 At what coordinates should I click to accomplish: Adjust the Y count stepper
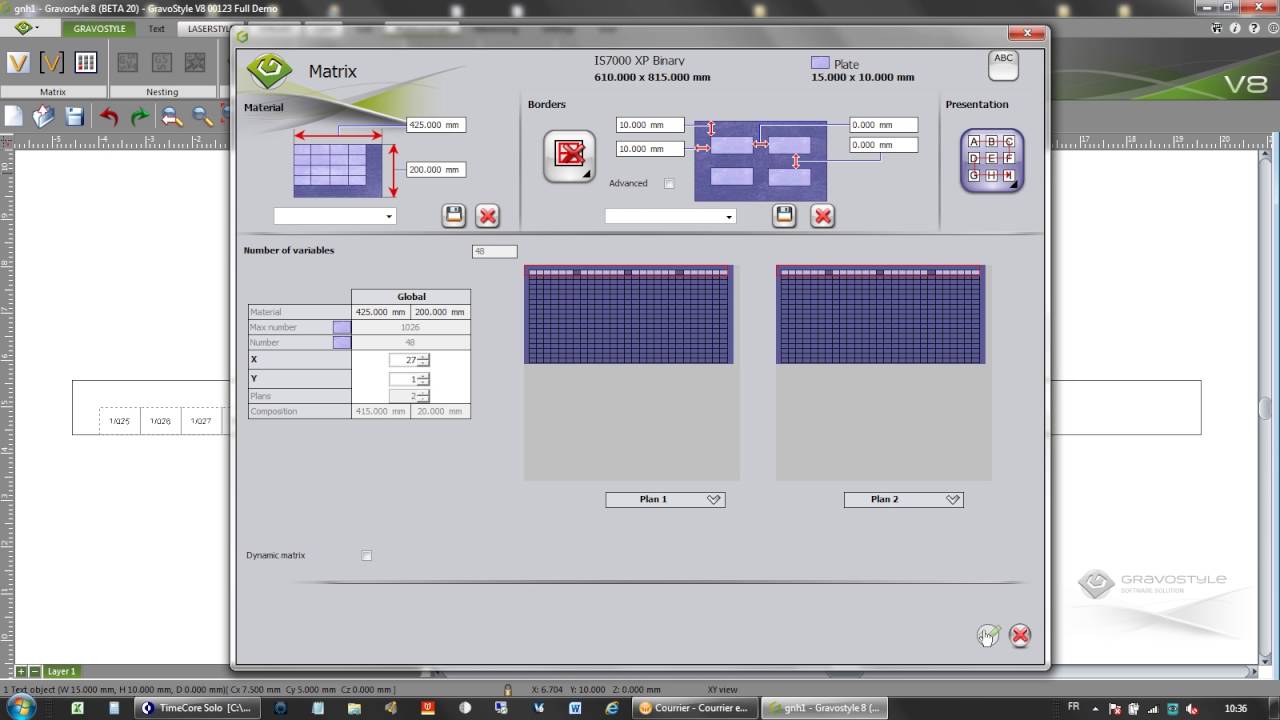coord(424,380)
